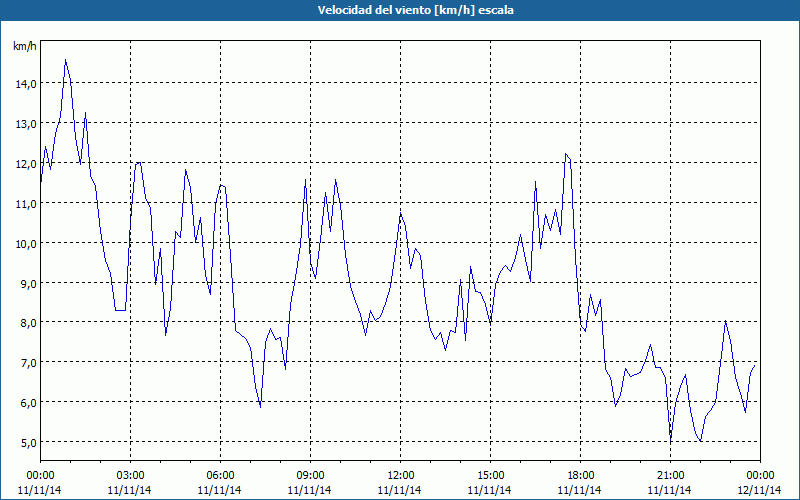The width and height of the screenshot is (800, 500).
Task: Click the 11,0 y-axis label
Action: [x=26, y=203]
